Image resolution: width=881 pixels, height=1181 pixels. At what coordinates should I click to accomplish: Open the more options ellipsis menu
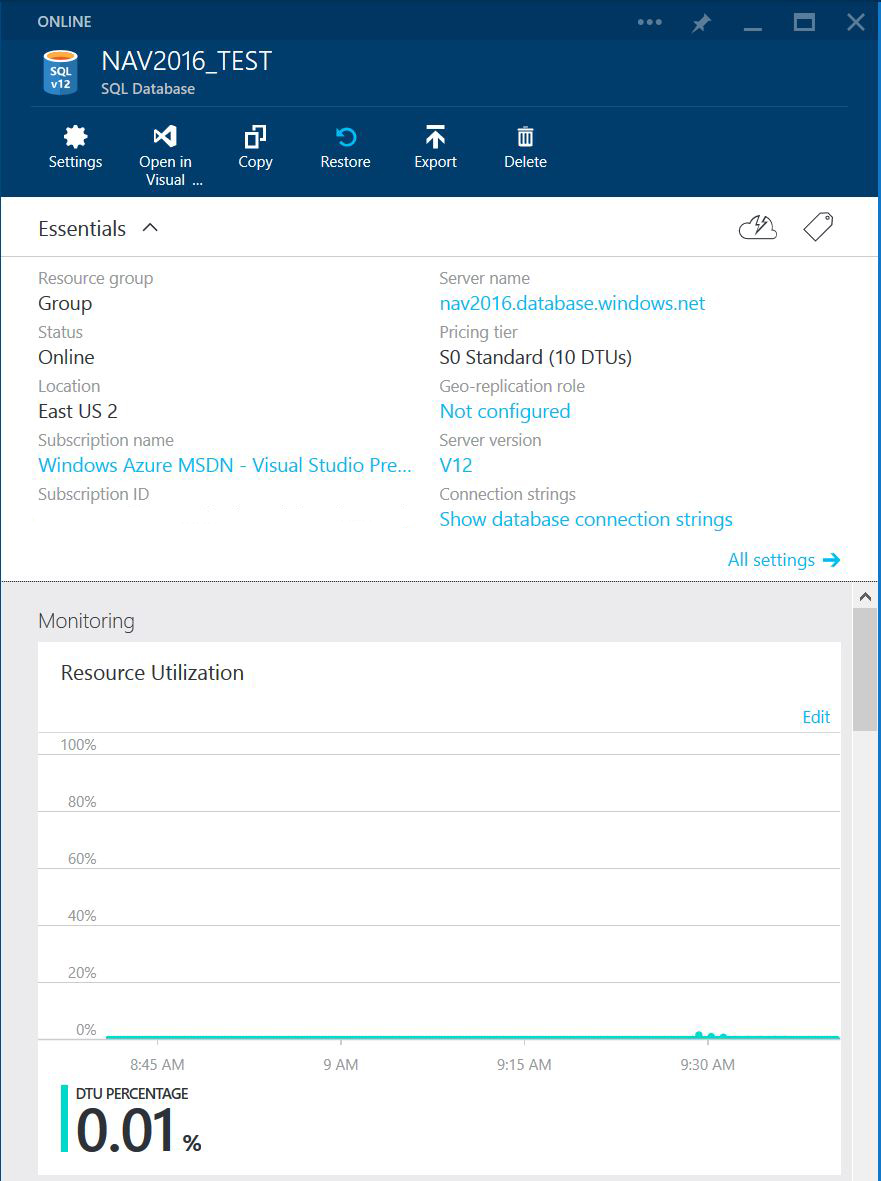coord(650,22)
